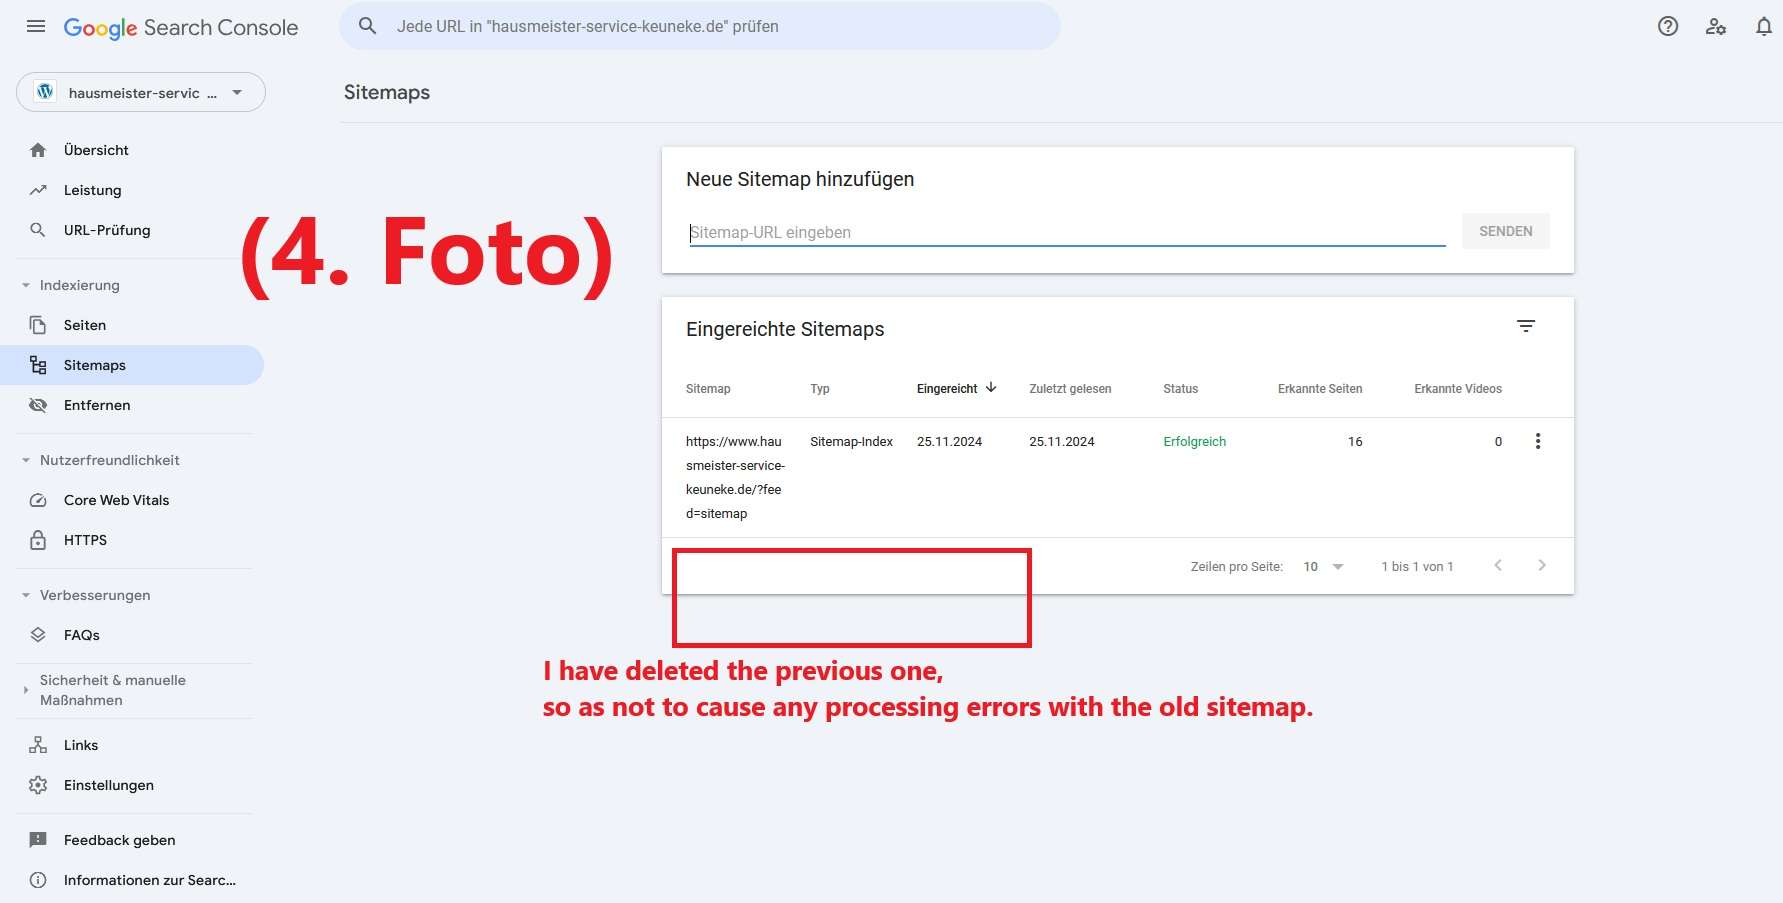Open Entfernen in the sidebar
Viewport: 1783px width, 903px height.
click(x=132, y=405)
